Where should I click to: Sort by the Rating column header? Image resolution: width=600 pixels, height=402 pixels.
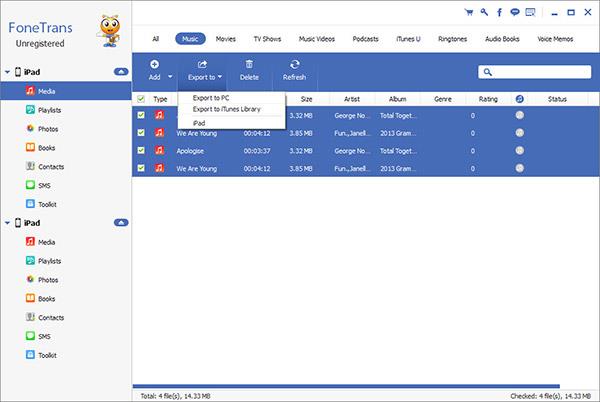click(488, 99)
